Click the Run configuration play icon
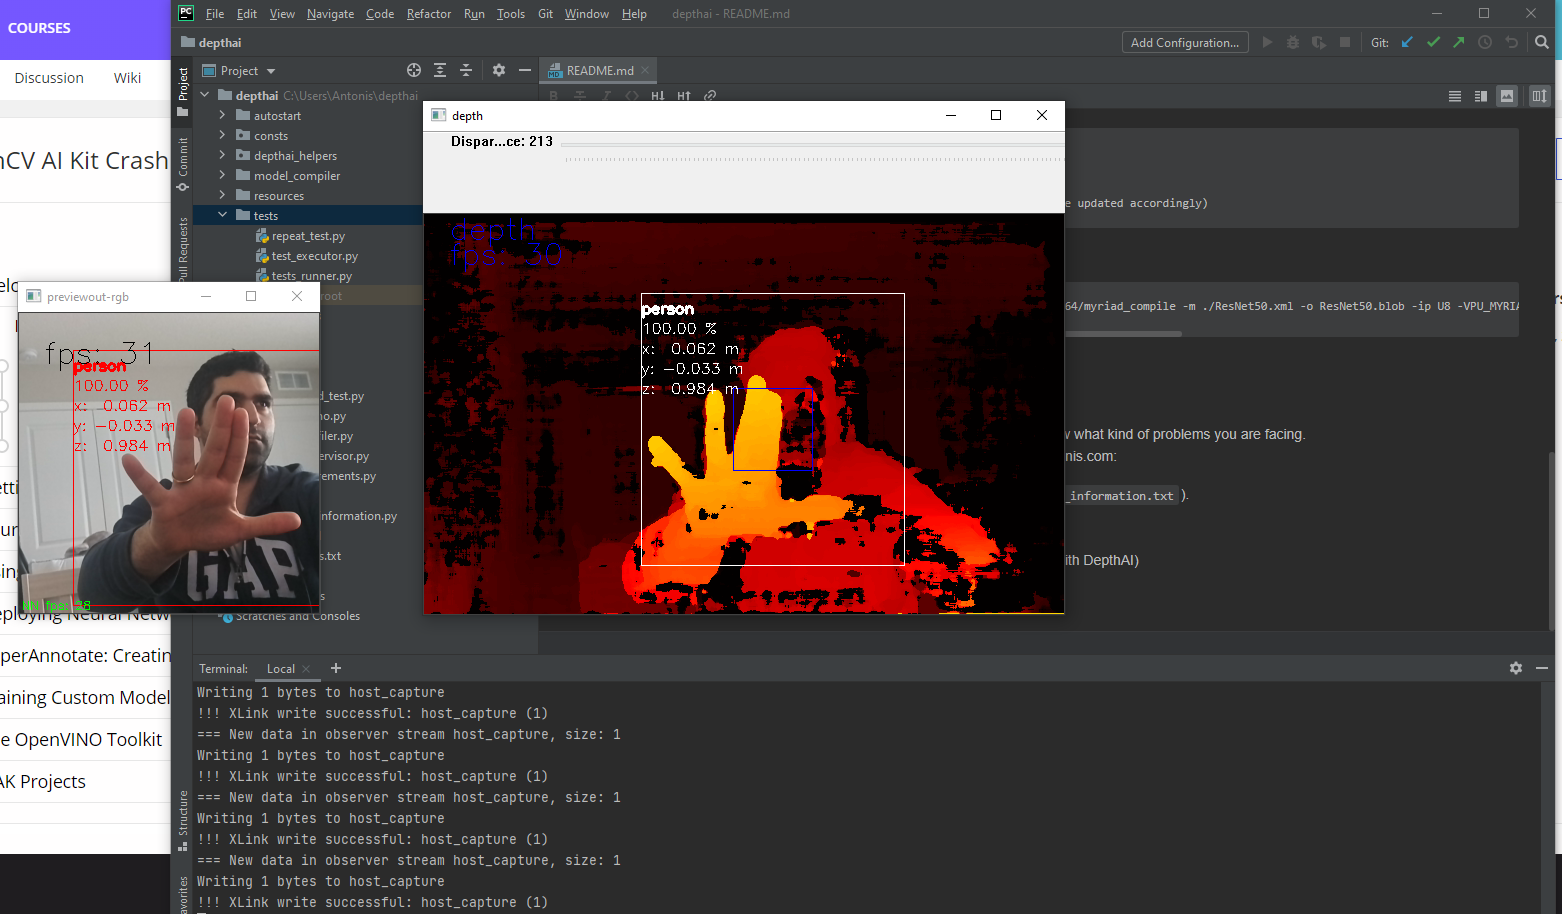Viewport: 1562px width, 914px height. (x=1267, y=42)
